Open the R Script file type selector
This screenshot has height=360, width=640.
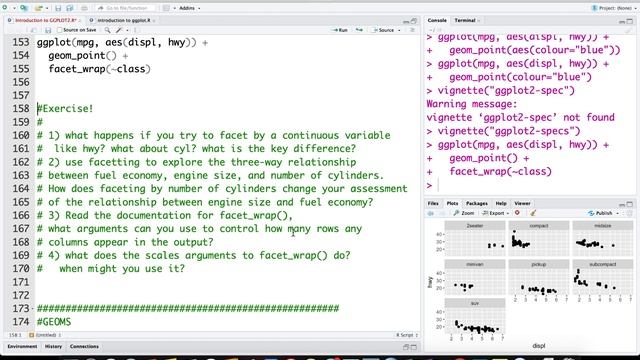tap(407, 335)
